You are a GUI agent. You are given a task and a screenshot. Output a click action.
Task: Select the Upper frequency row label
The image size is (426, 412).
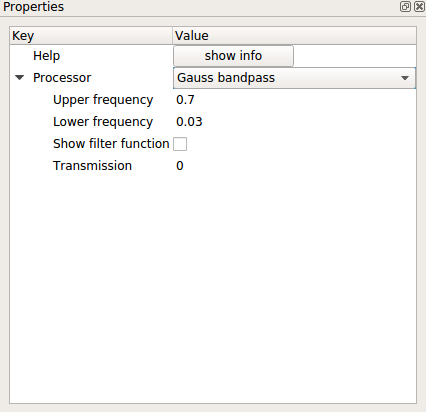click(x=103, y=100)
